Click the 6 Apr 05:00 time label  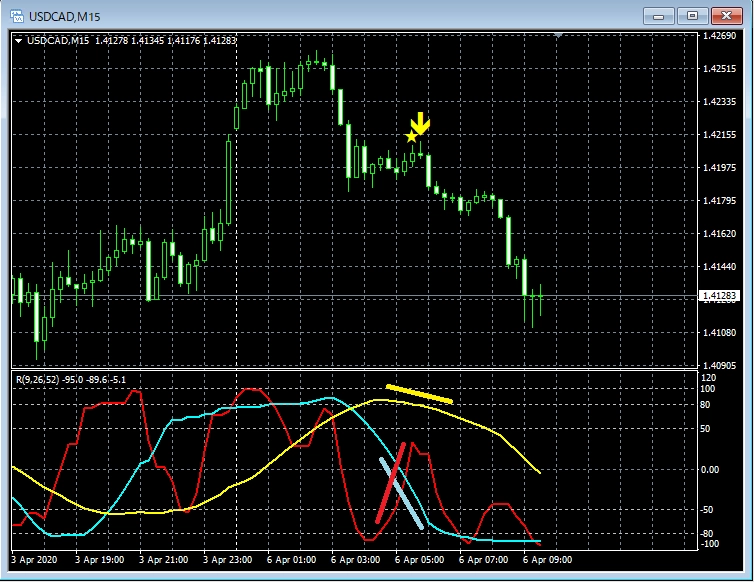tap(420, 559)
